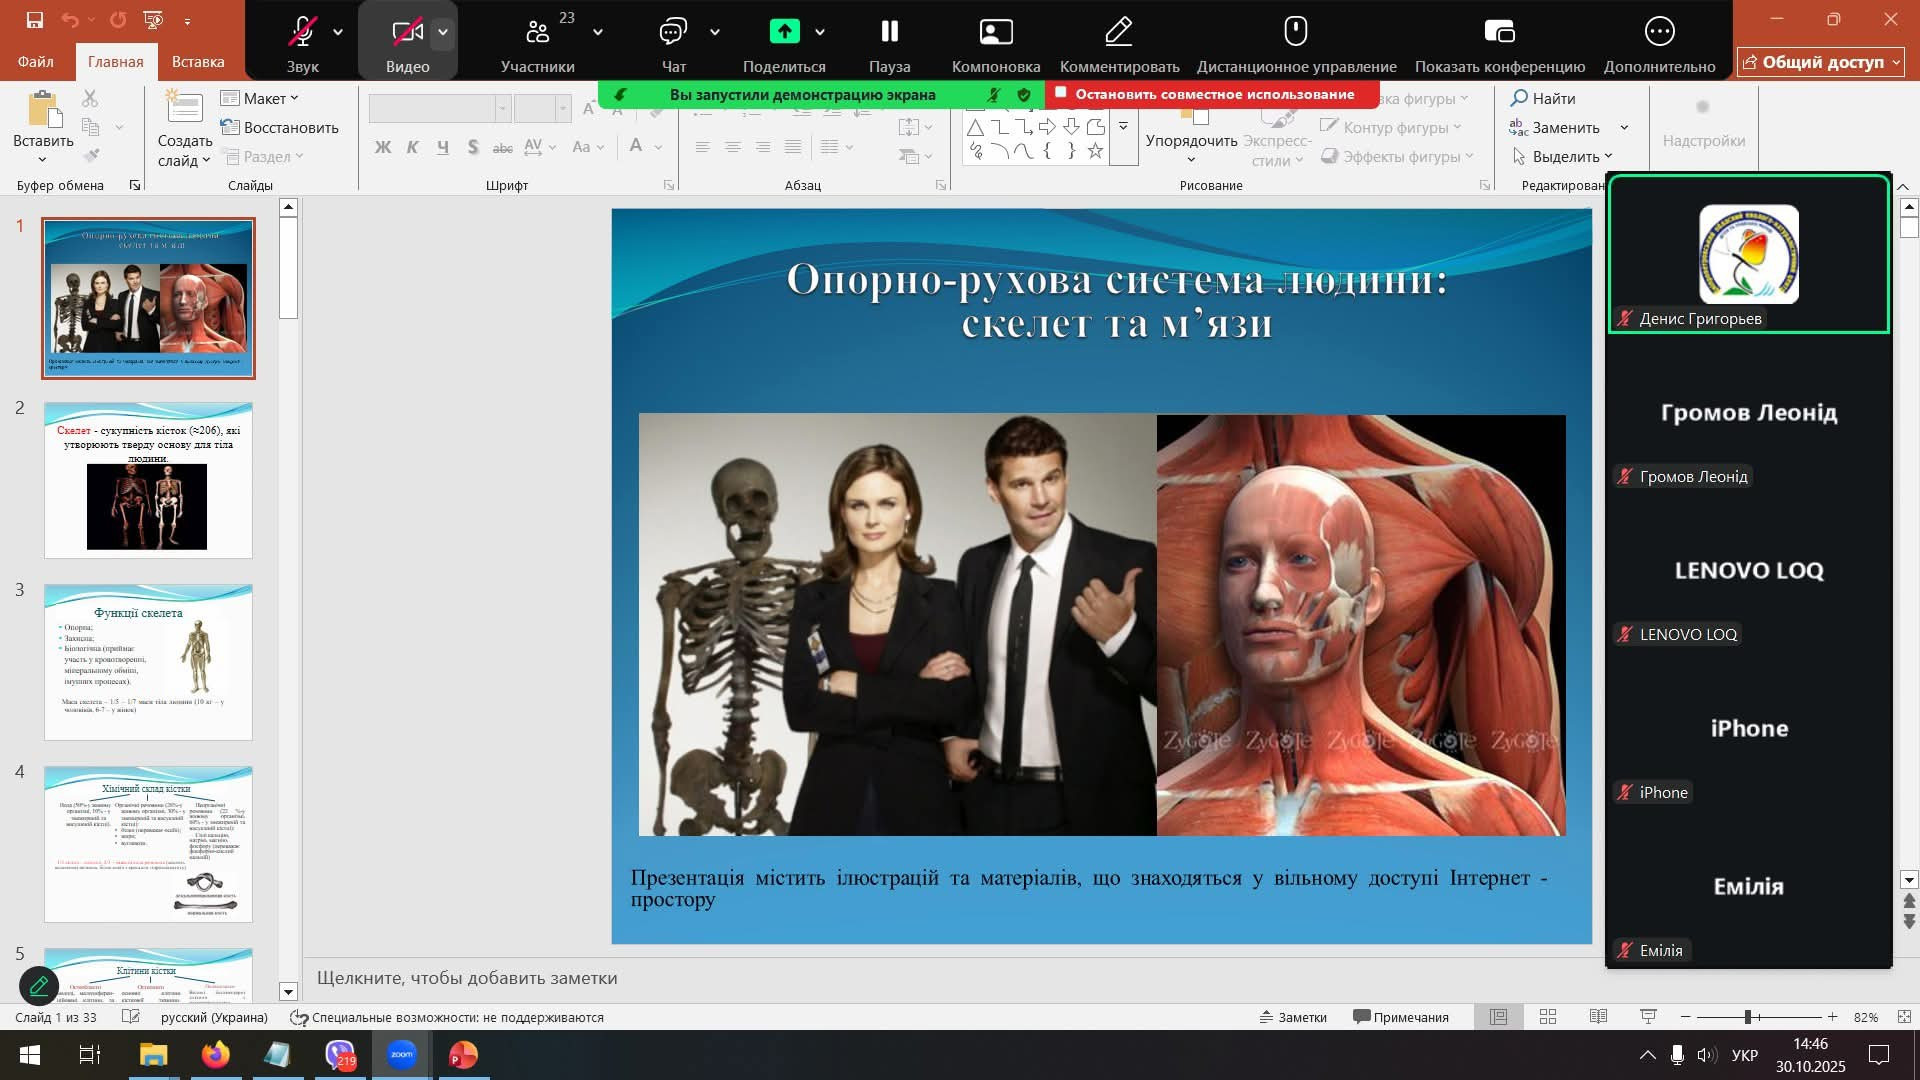Click the Remote control icon
Viewport: 1920px width, 1080px height.
click(1296, 32)
